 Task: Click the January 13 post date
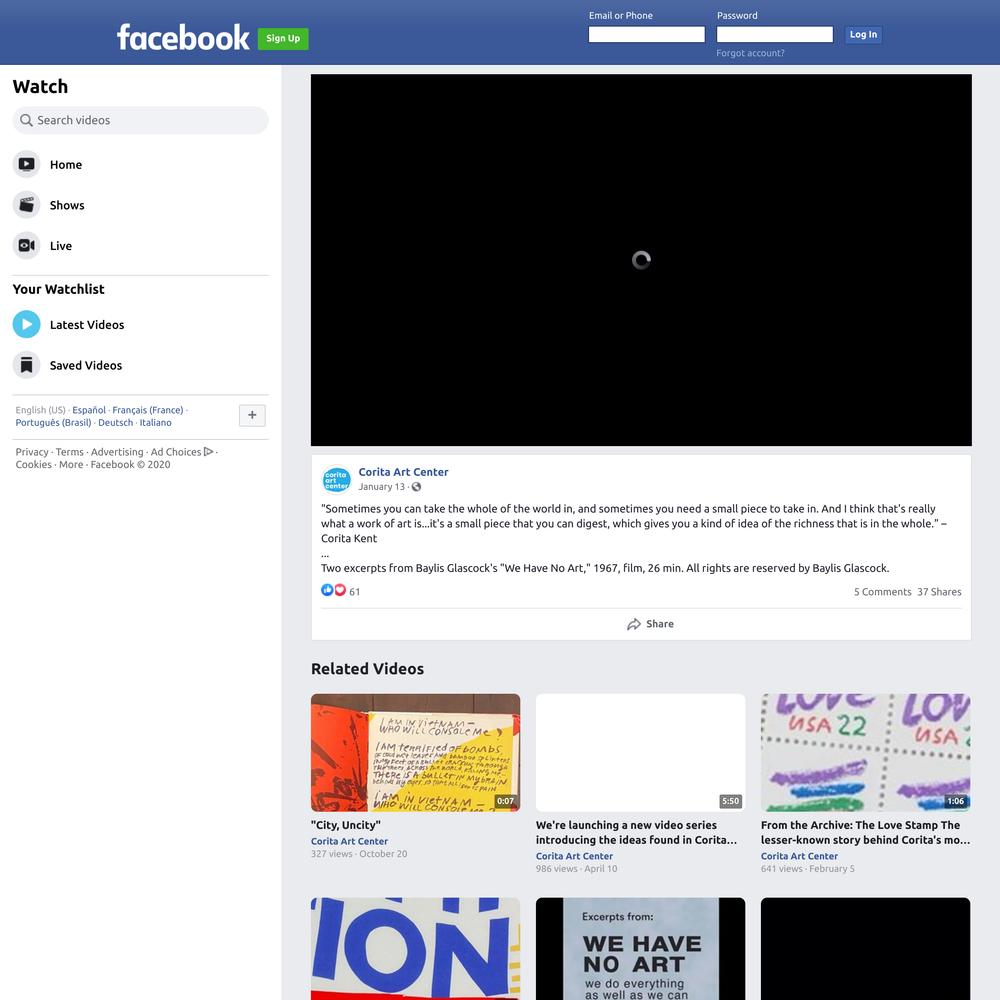point(381,487)
